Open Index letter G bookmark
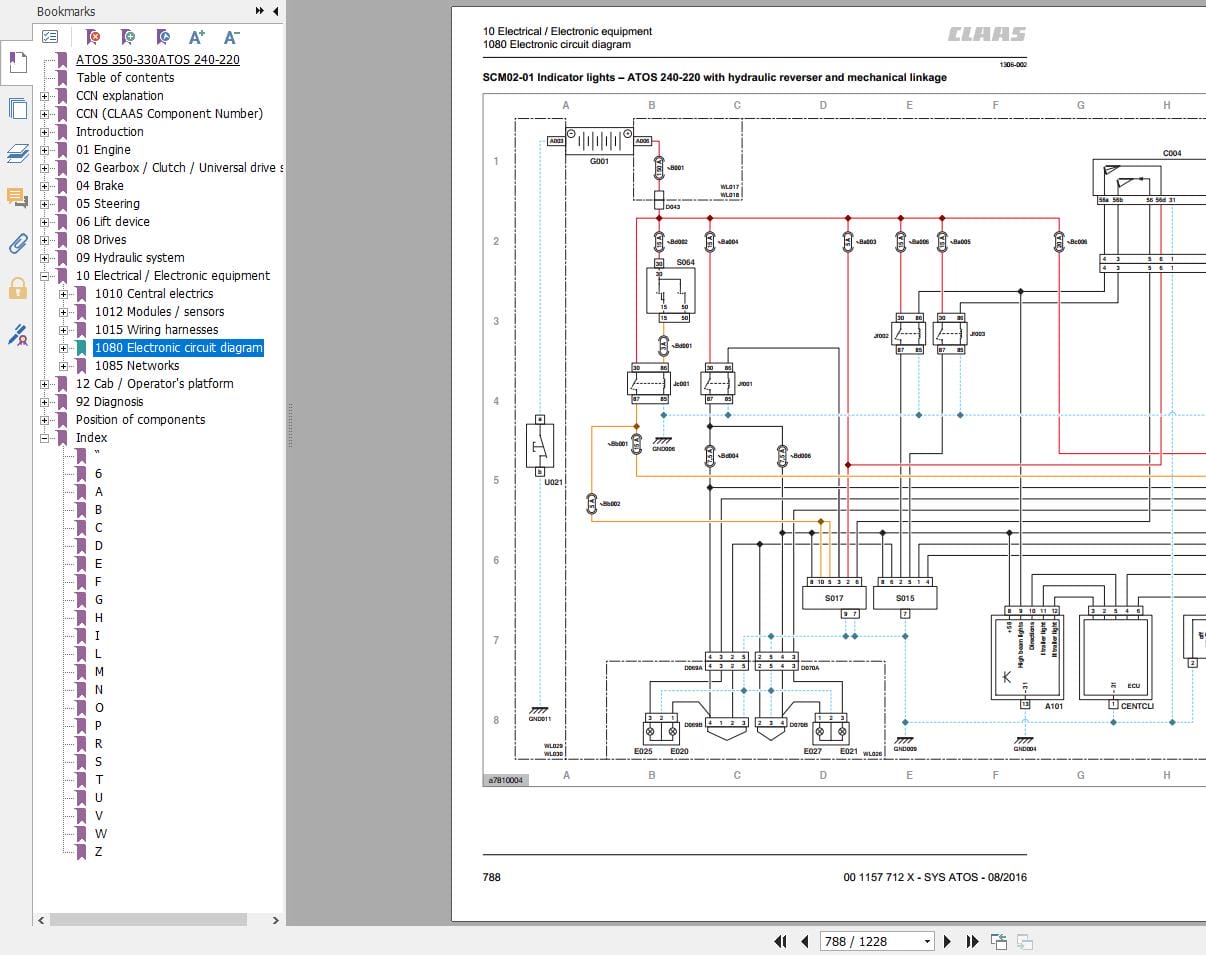The width and height of the screenshot is (1206, 955). click(x=98, y=599)
